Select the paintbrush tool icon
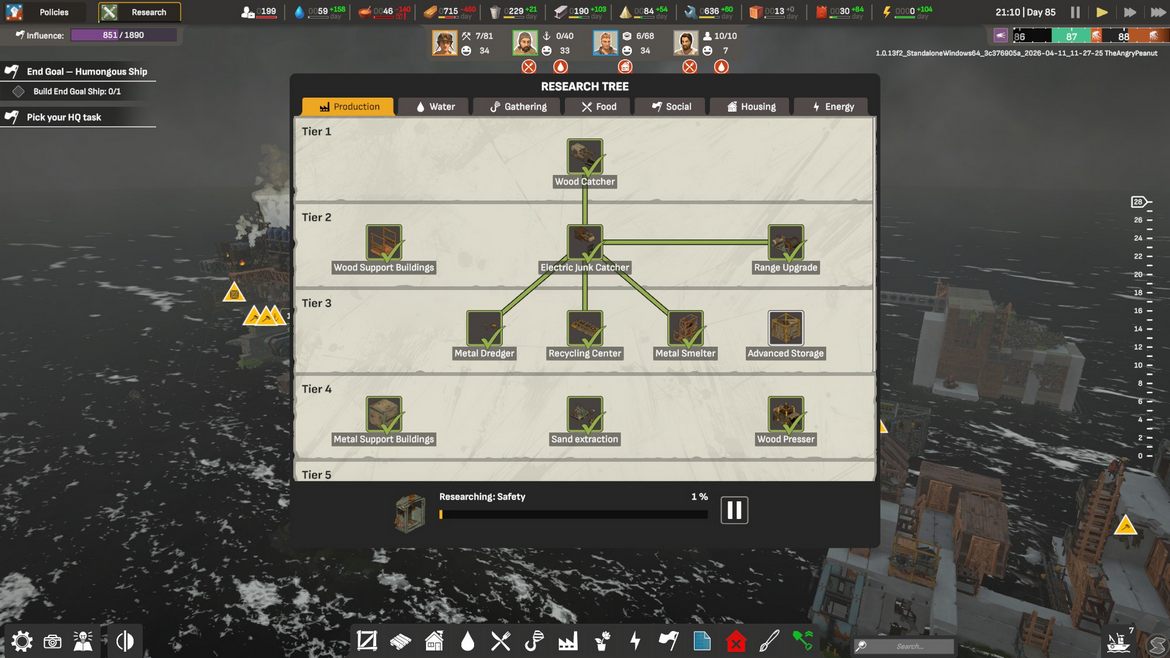 click(769, 641)
